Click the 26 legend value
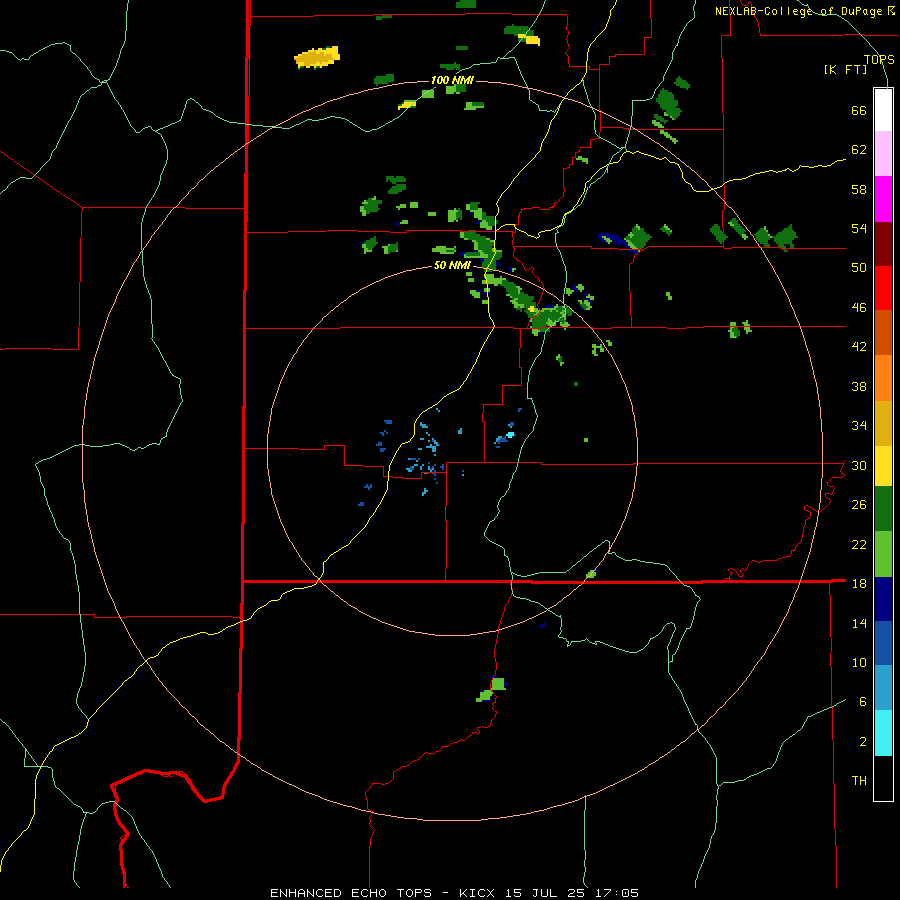 [859, 505]
